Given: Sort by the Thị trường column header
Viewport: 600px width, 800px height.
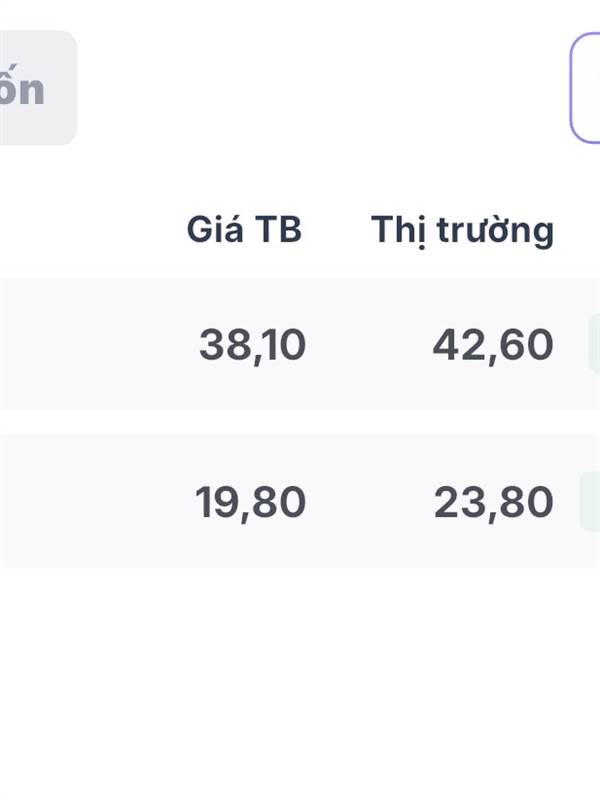Looking at the screenshot, I should point(462,231).
